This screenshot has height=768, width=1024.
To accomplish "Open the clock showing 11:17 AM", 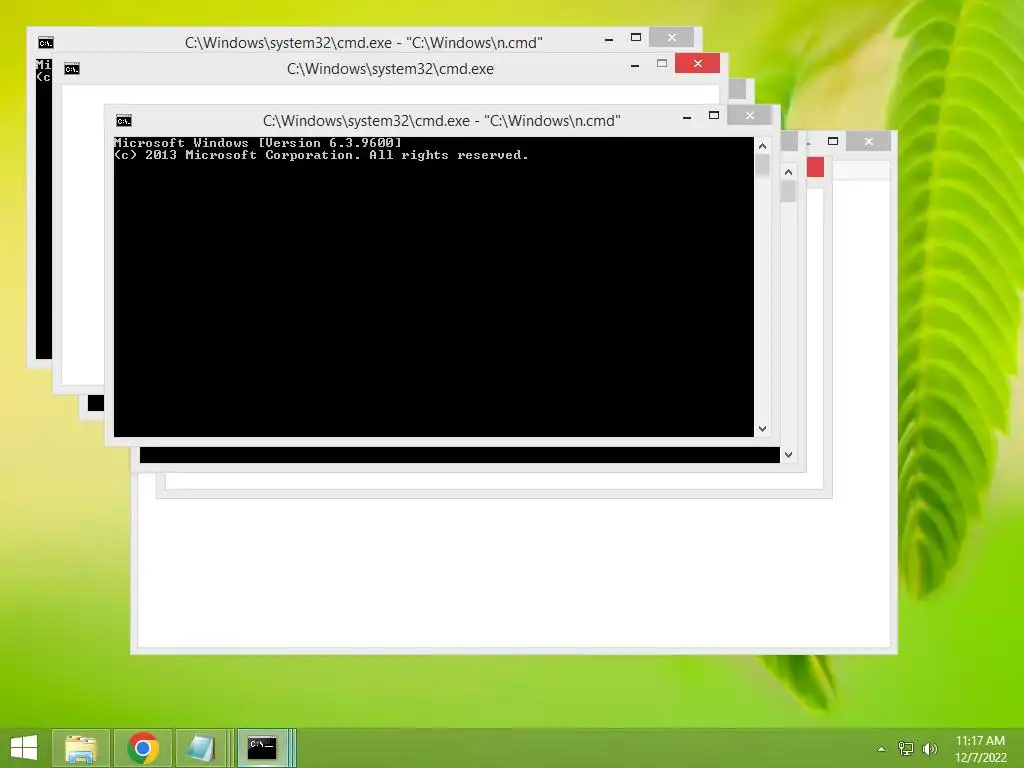I will click(980, 749).
